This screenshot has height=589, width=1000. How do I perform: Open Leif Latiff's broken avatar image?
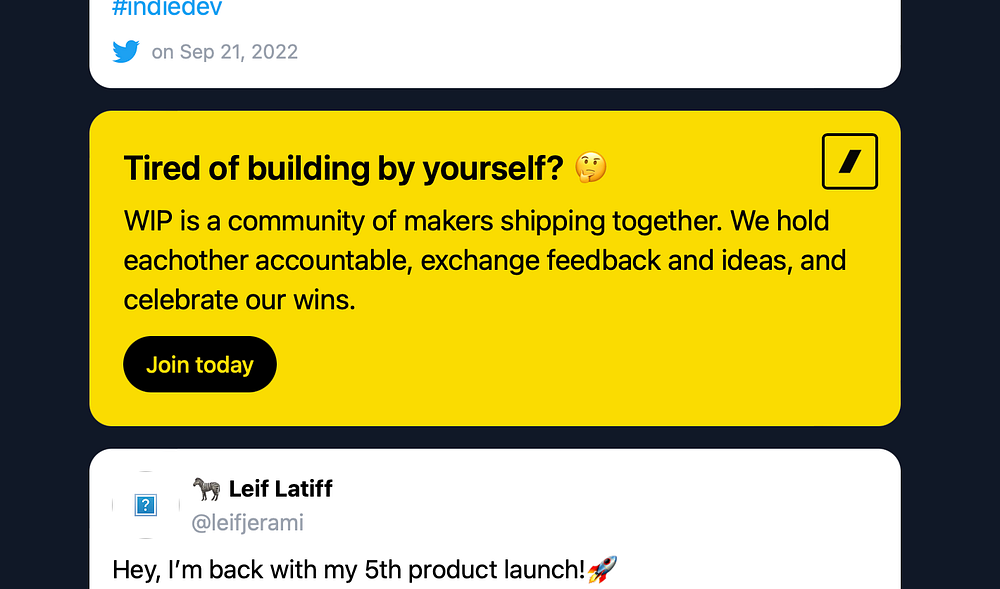click(145, 505)
